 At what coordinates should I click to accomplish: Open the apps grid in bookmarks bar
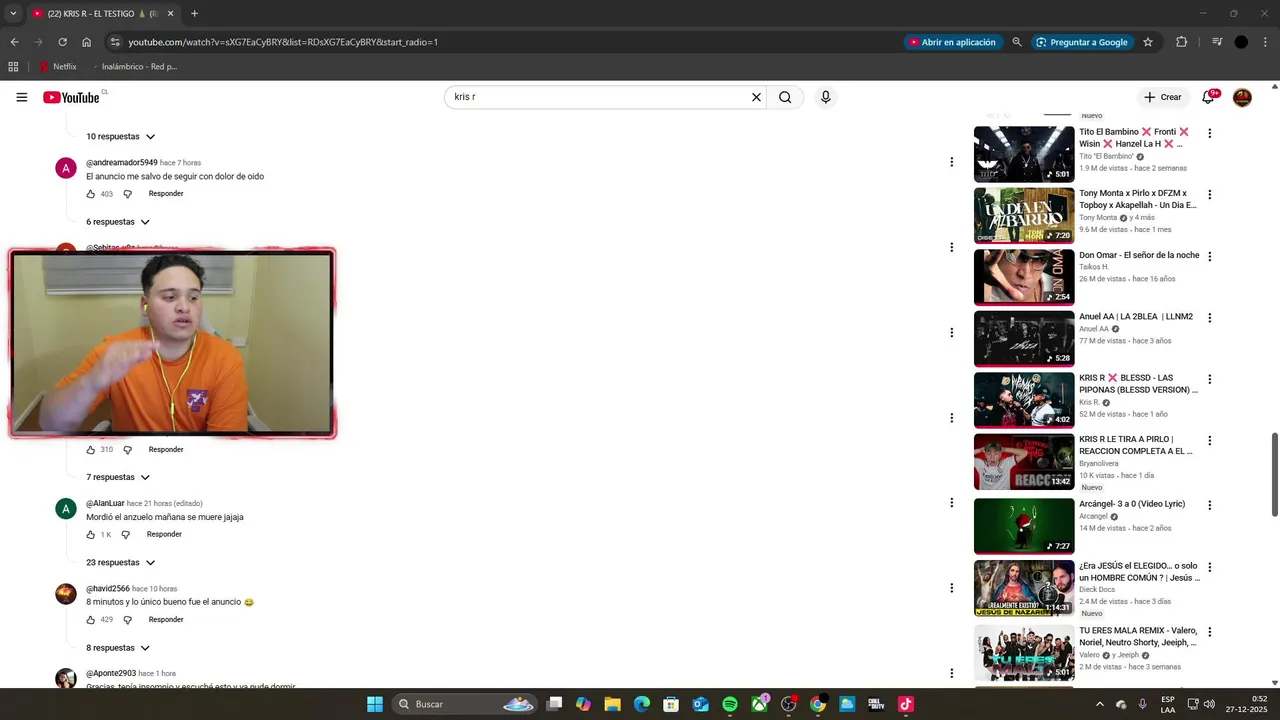point(13,67)
